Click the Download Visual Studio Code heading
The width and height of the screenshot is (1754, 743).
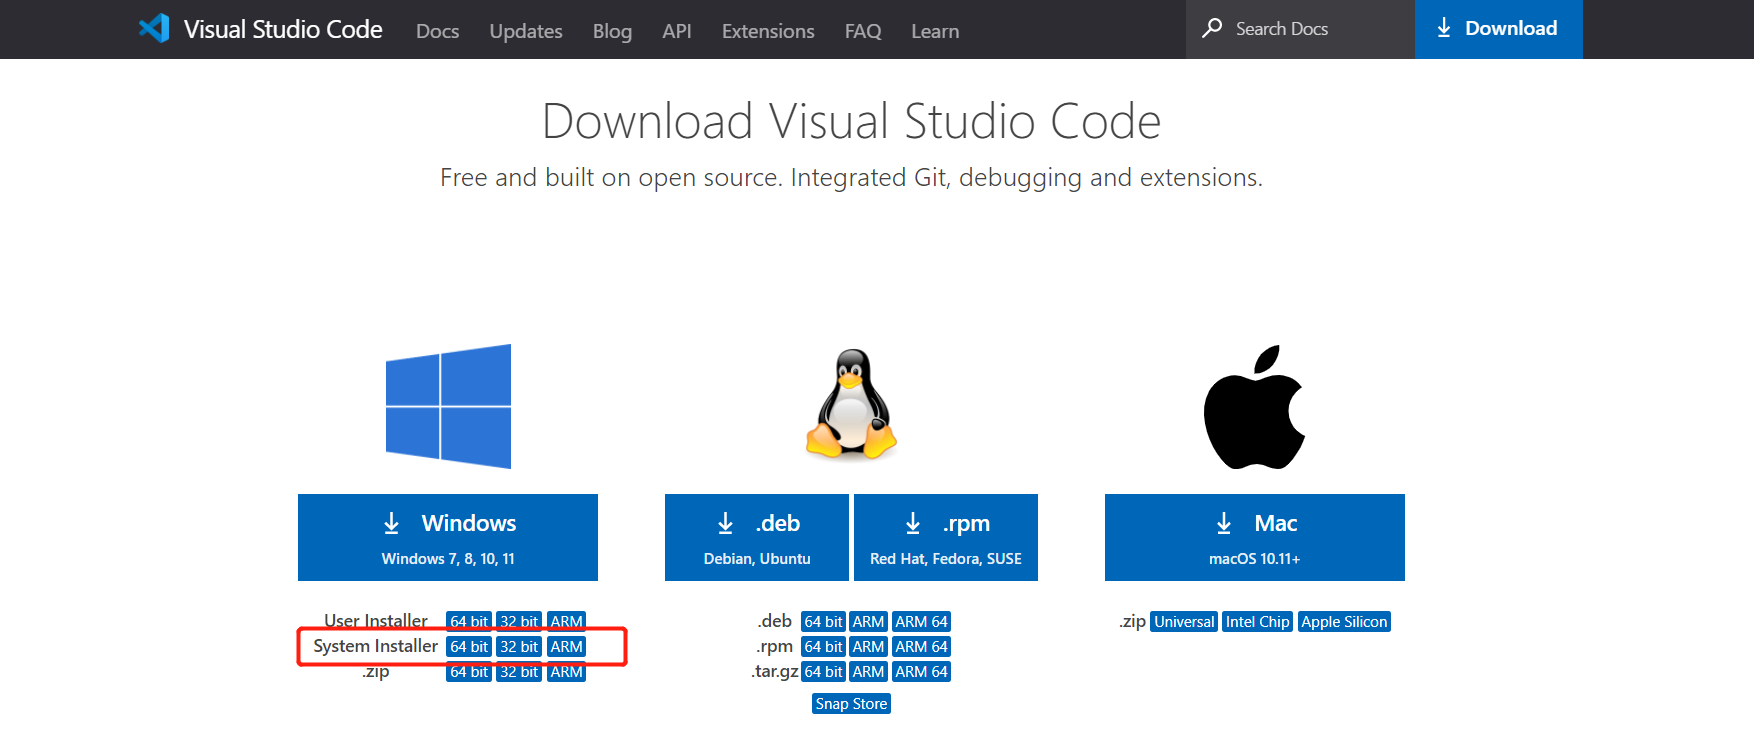(x=851, y=121)
